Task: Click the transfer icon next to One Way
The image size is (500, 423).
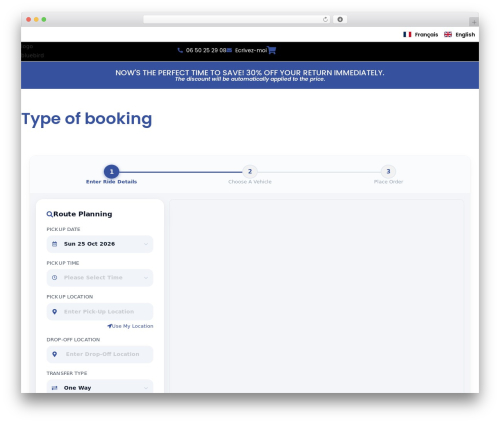Action: (55, 388)
